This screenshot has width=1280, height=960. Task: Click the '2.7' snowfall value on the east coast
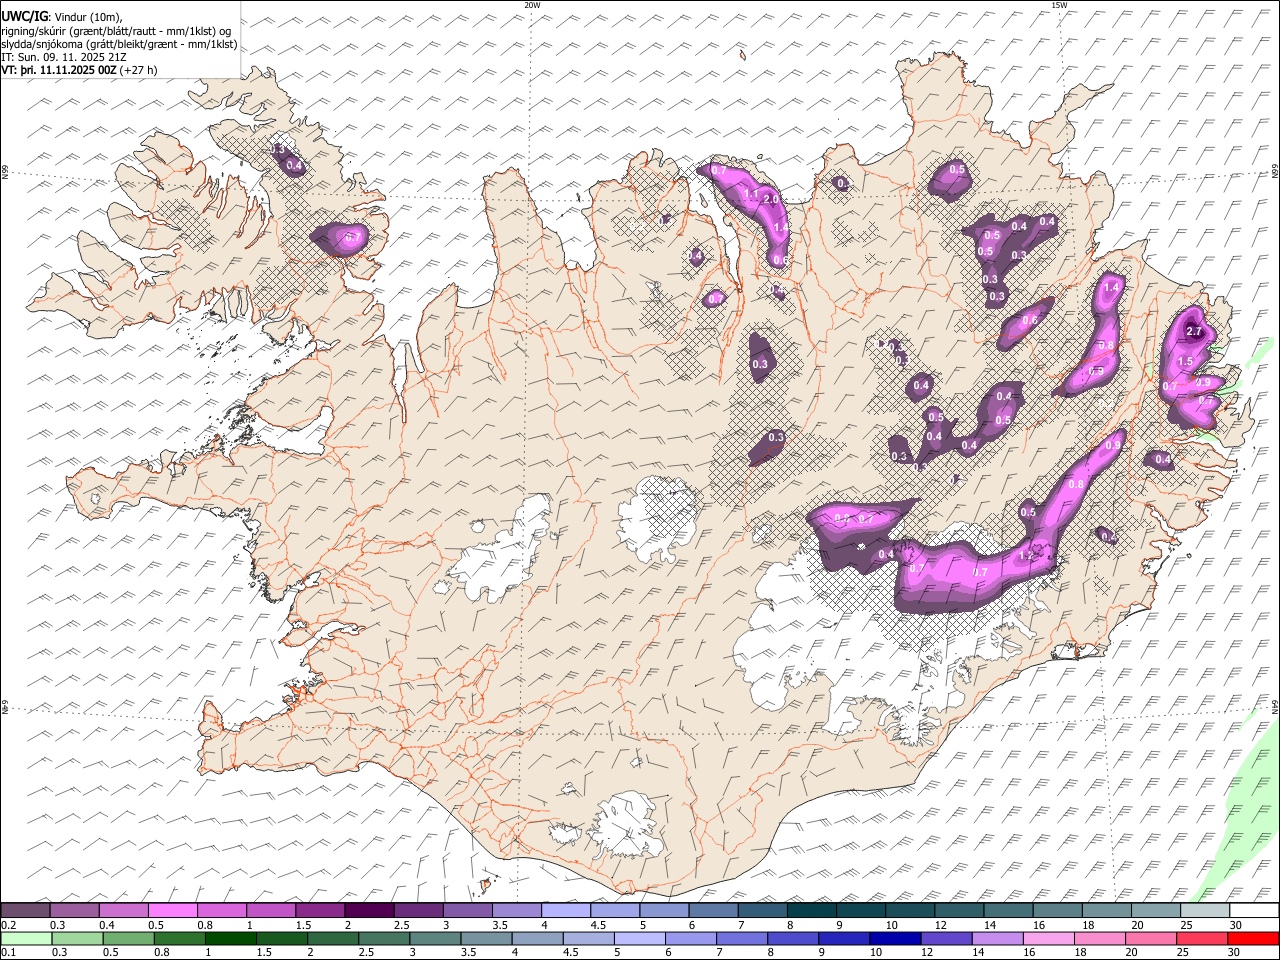(1193, 331)
